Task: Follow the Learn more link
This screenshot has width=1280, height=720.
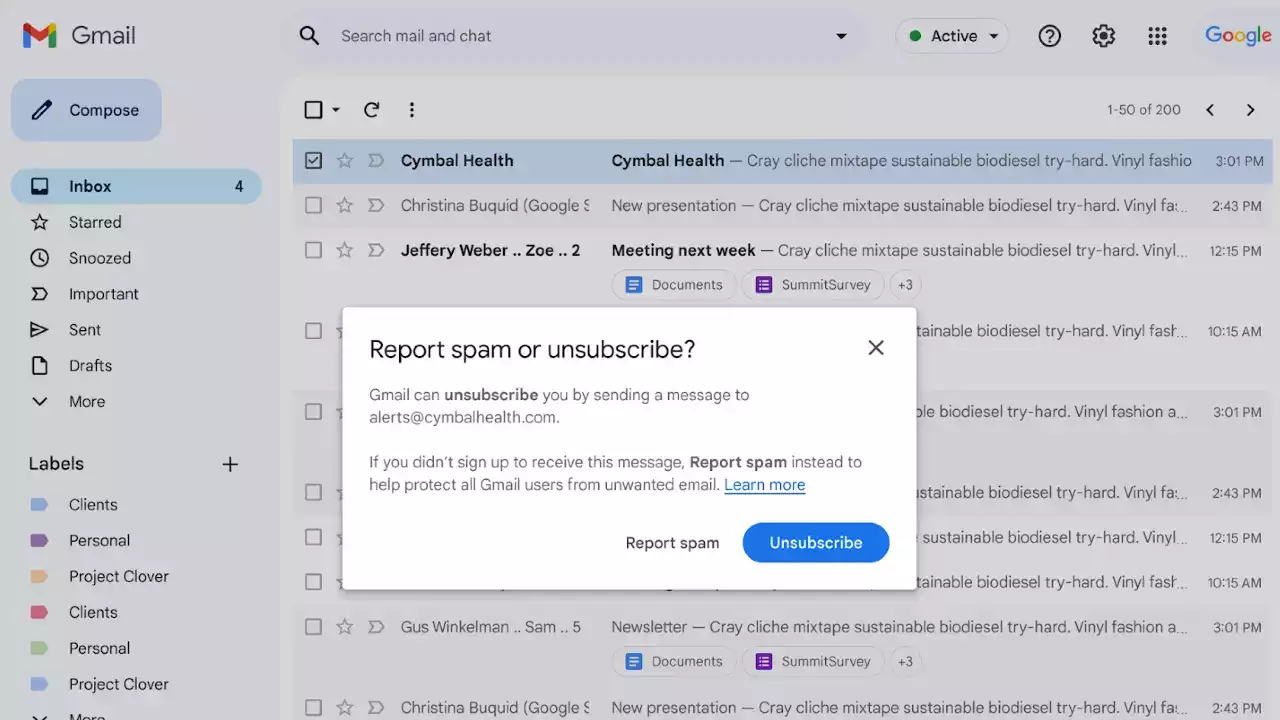Action: [765, 485]
